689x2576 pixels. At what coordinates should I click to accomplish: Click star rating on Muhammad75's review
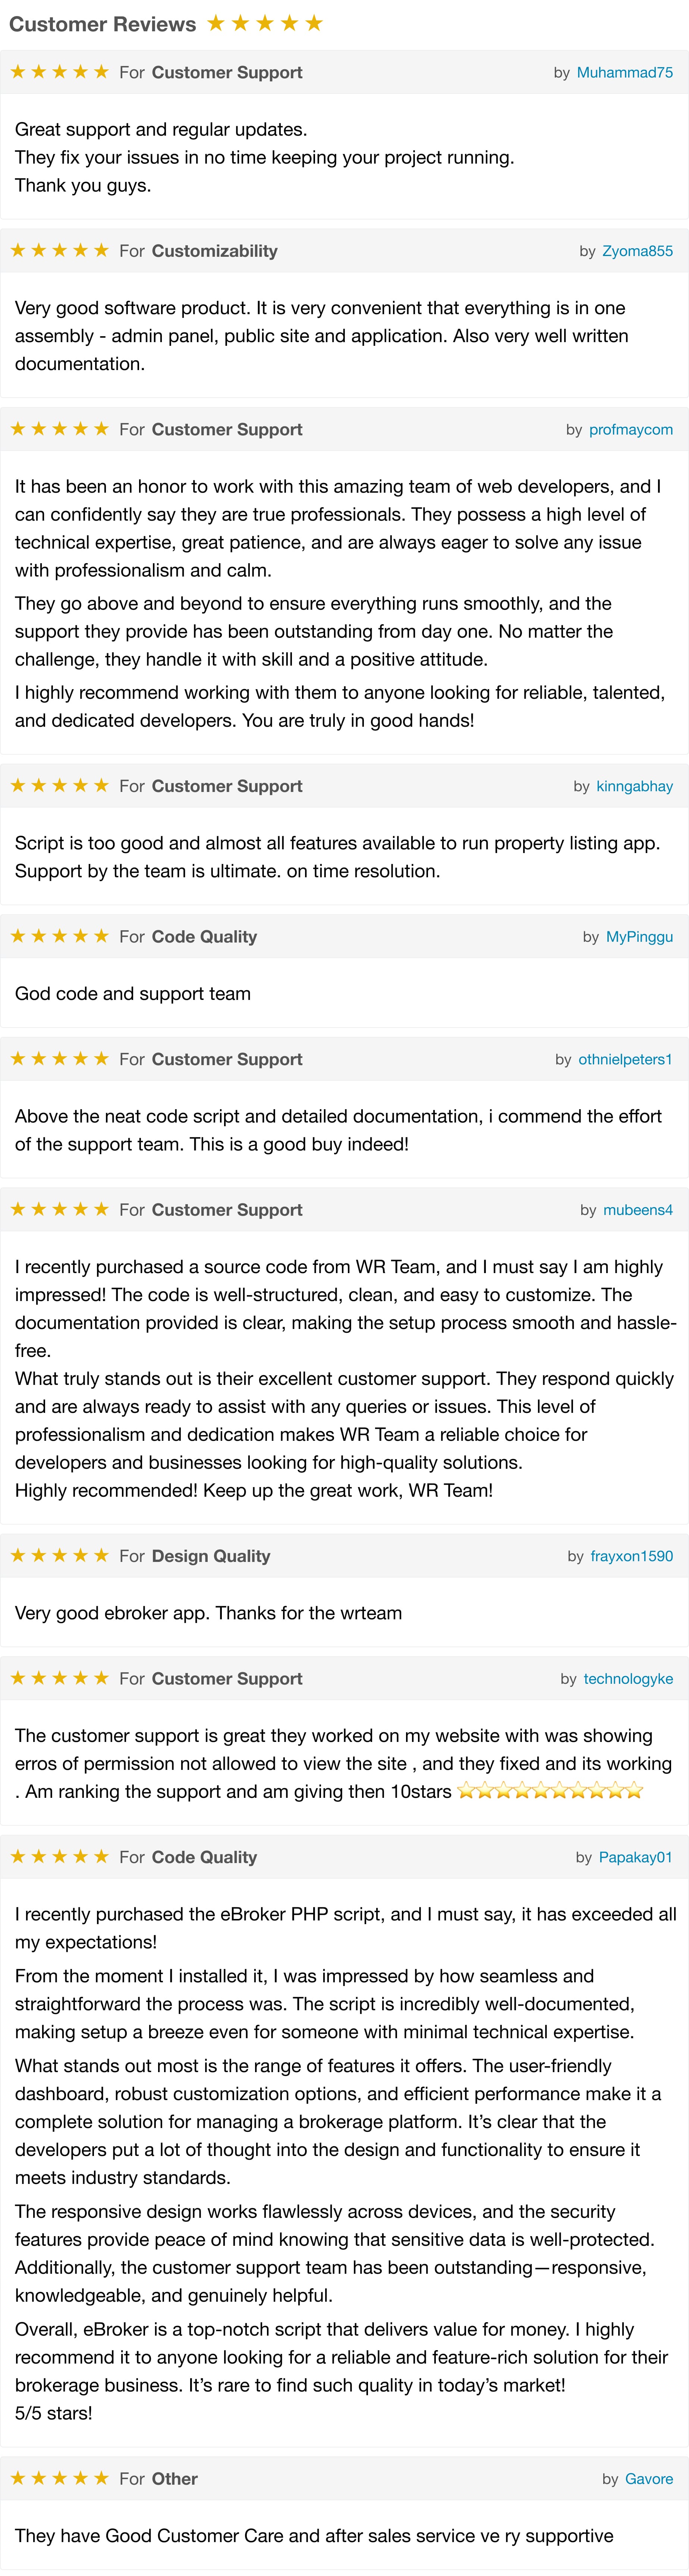click(59, 72)
